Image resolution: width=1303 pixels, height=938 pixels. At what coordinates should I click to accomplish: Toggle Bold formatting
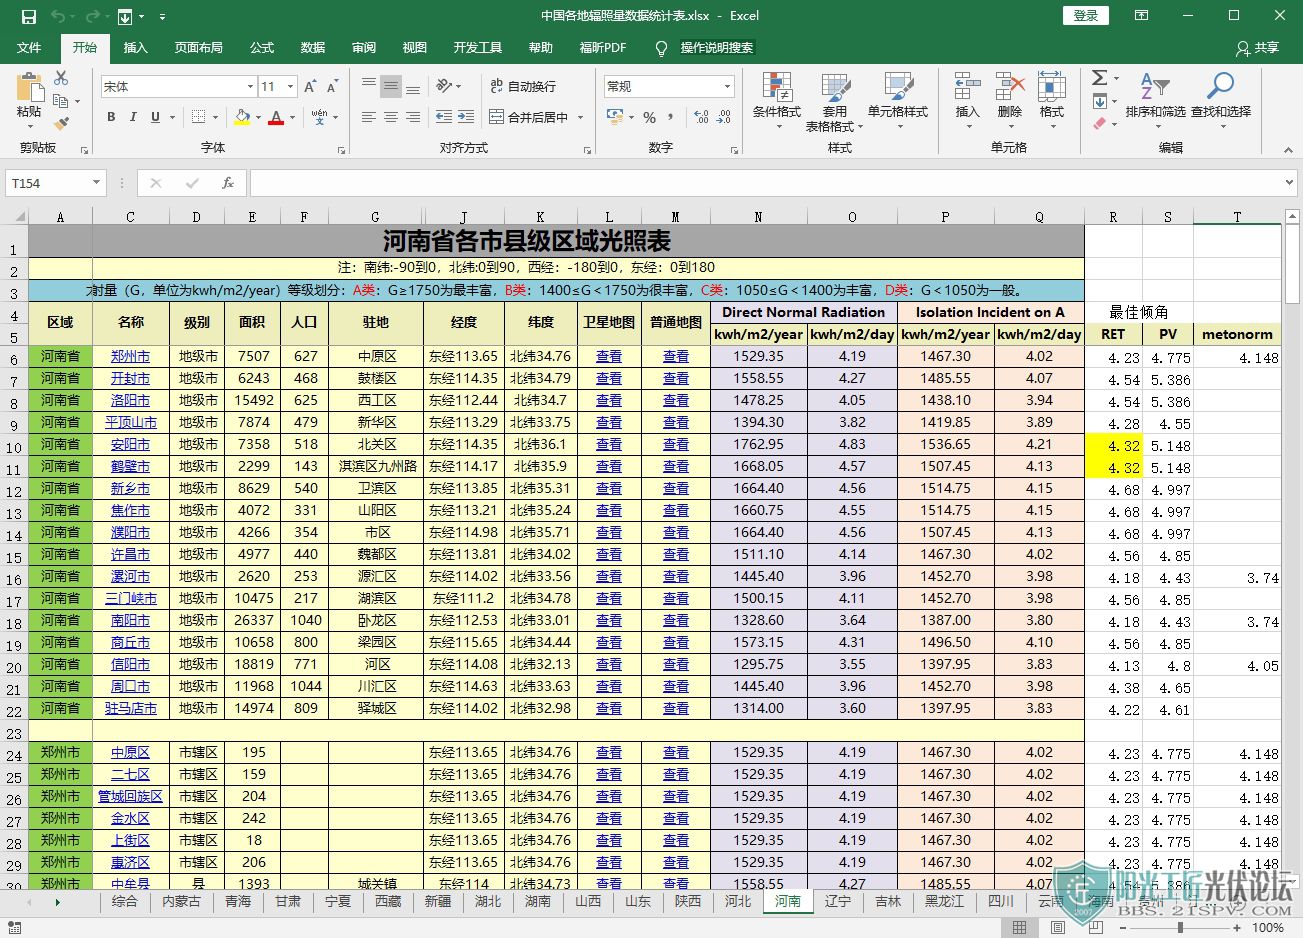111,117
